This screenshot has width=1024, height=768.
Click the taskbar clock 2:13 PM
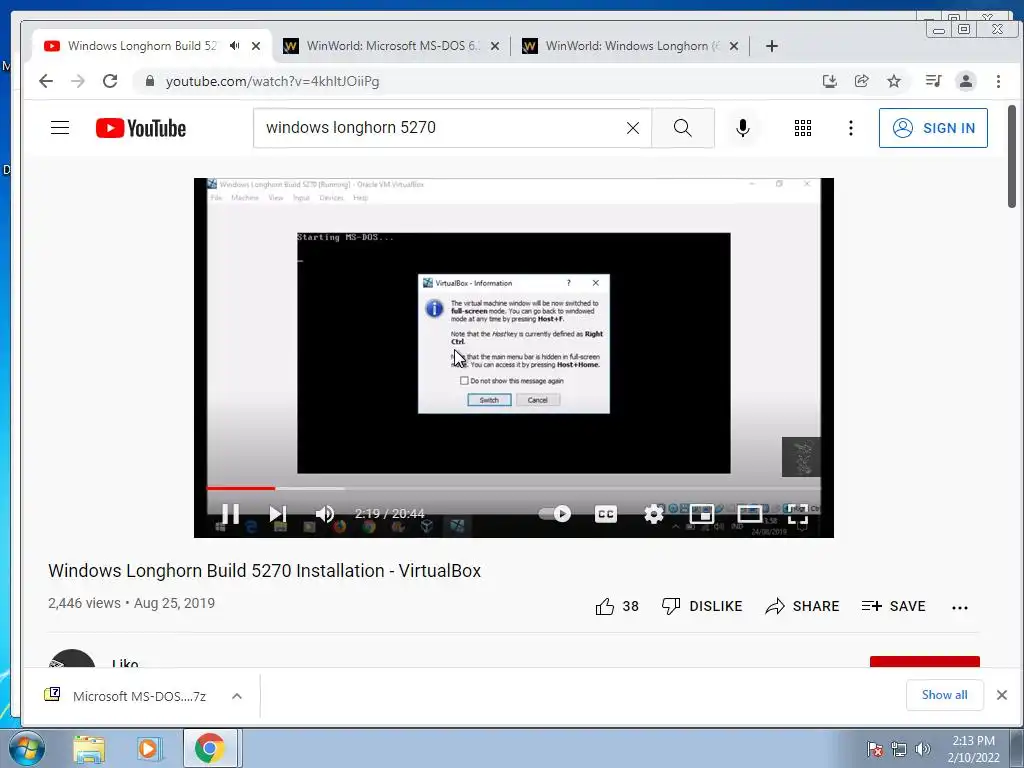pyautogui.click(x=973, y=741)
